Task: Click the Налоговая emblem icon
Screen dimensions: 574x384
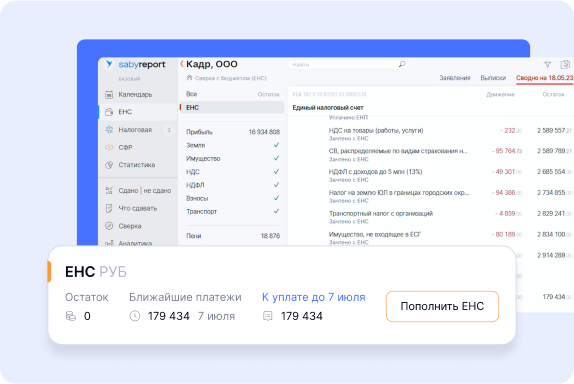Action: [x=109, y=130]
